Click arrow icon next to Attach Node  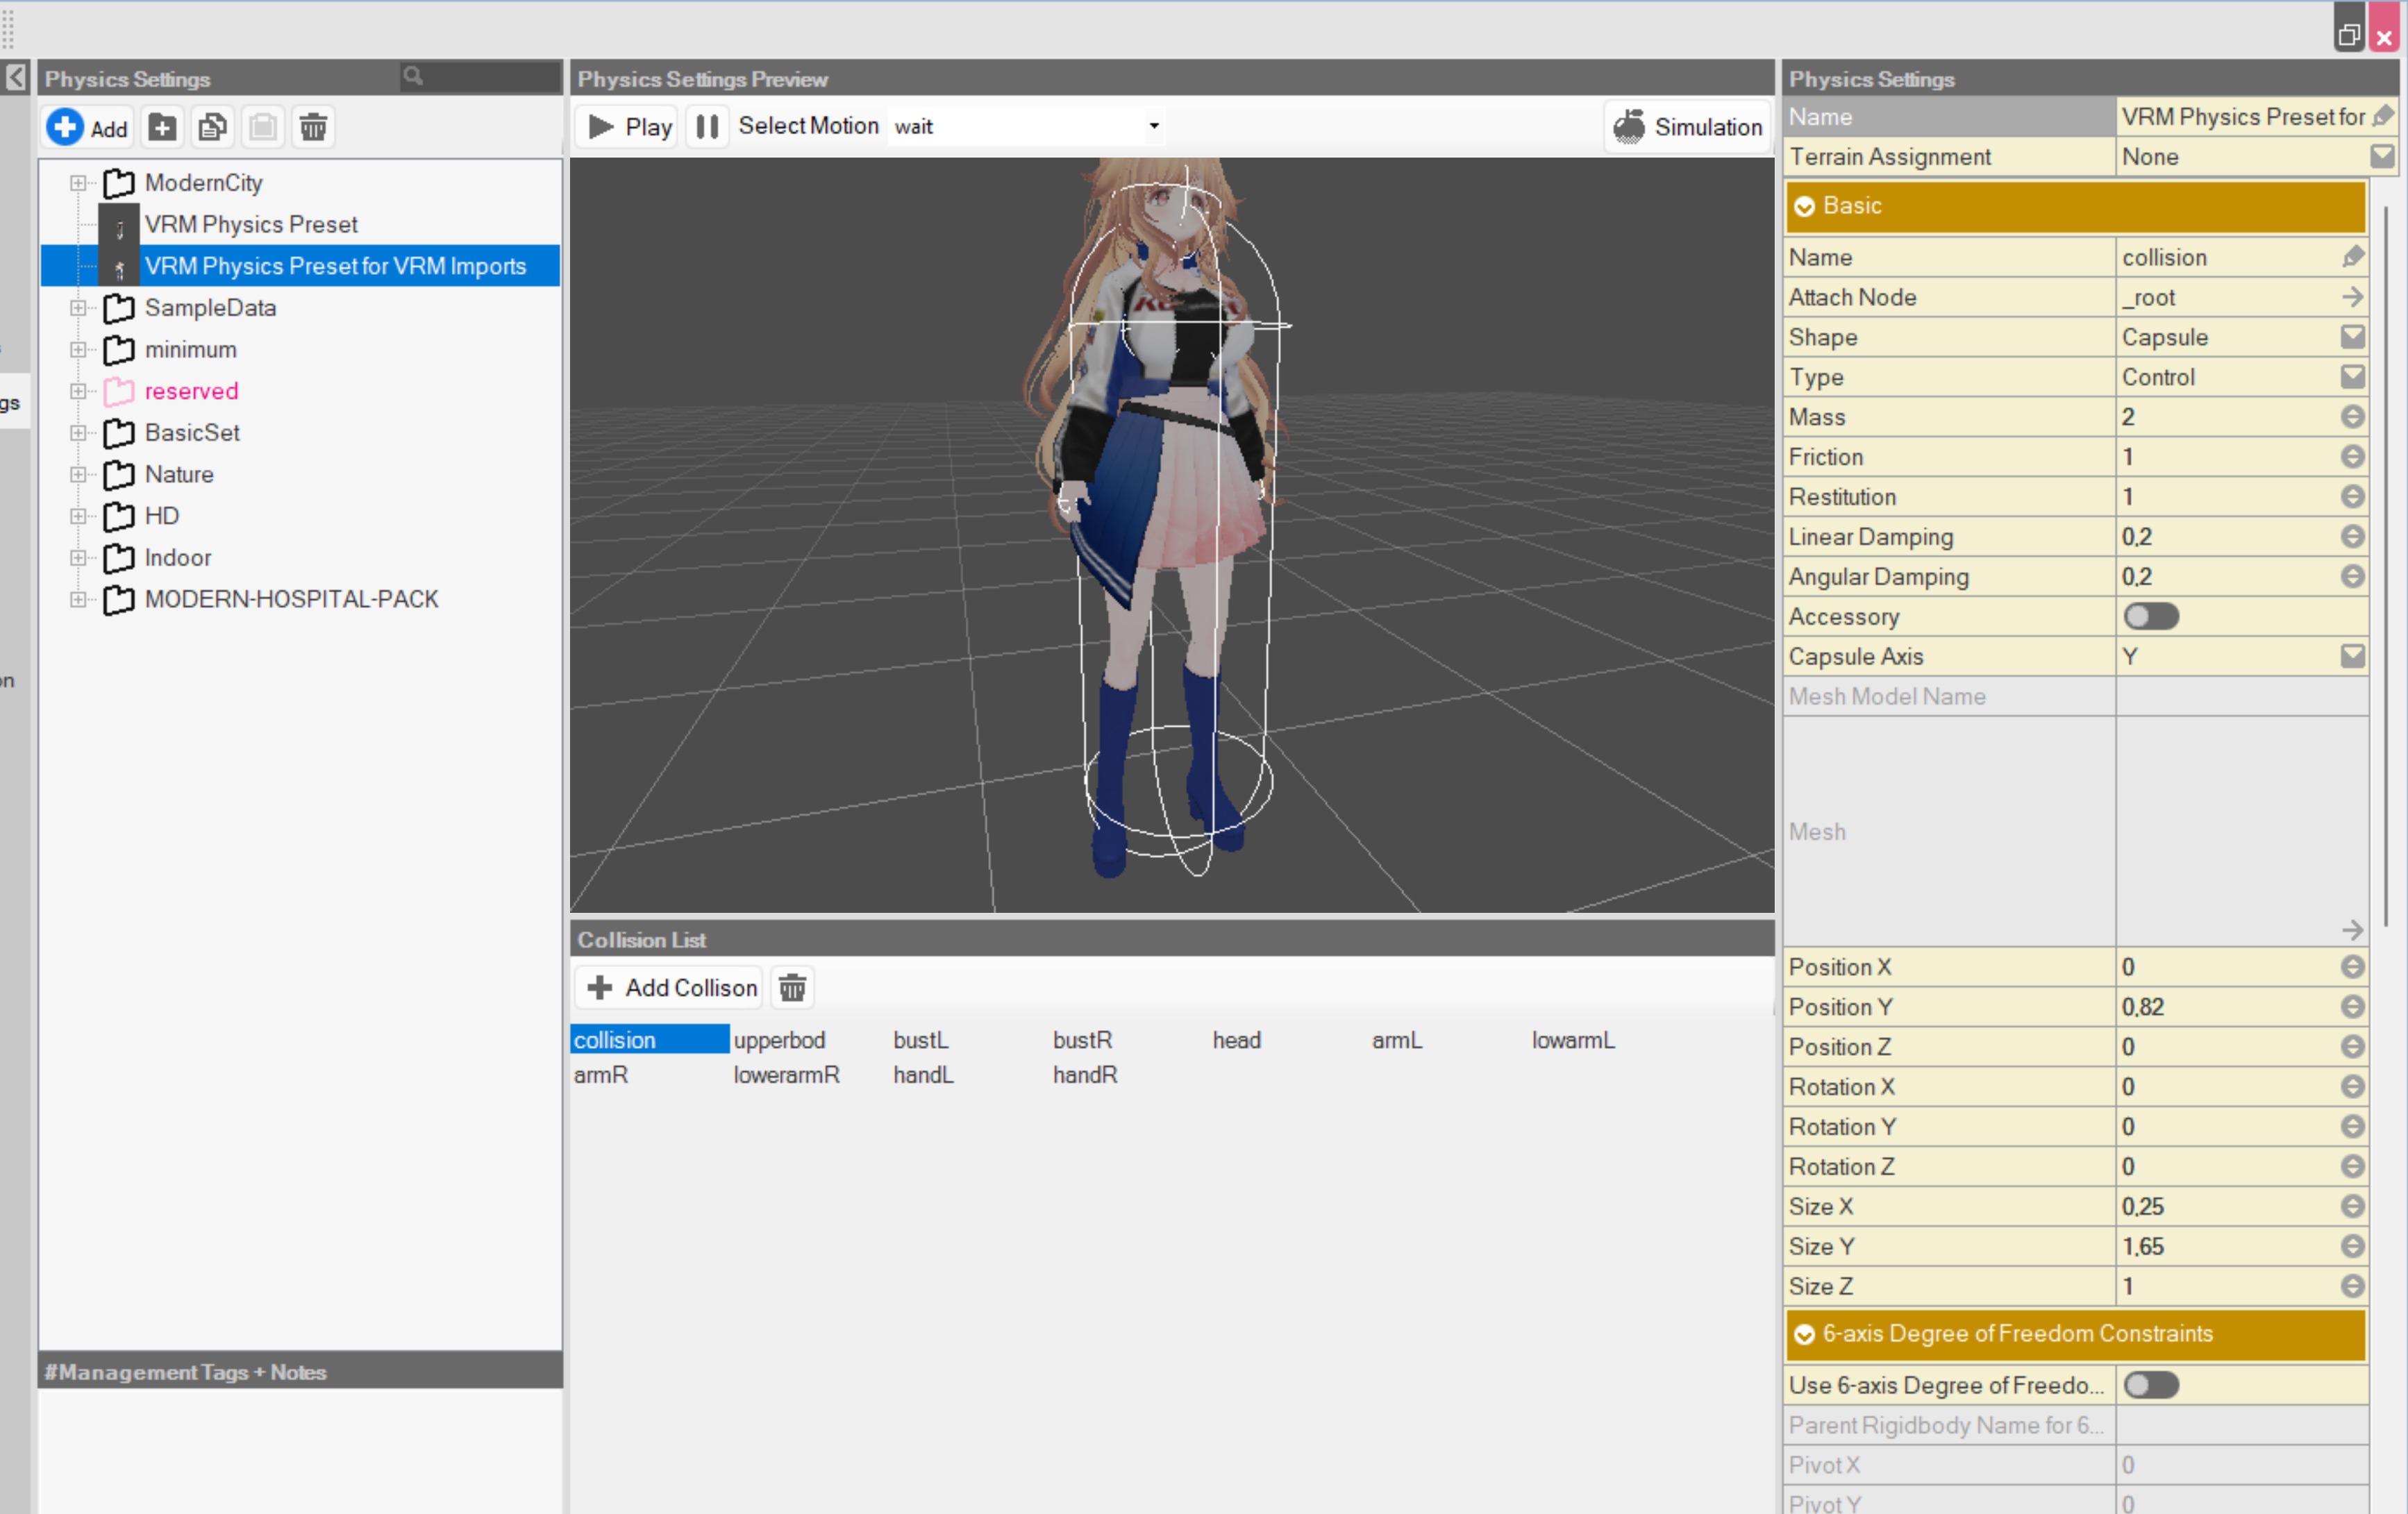pyautogui.click(x=2352, y=297)
